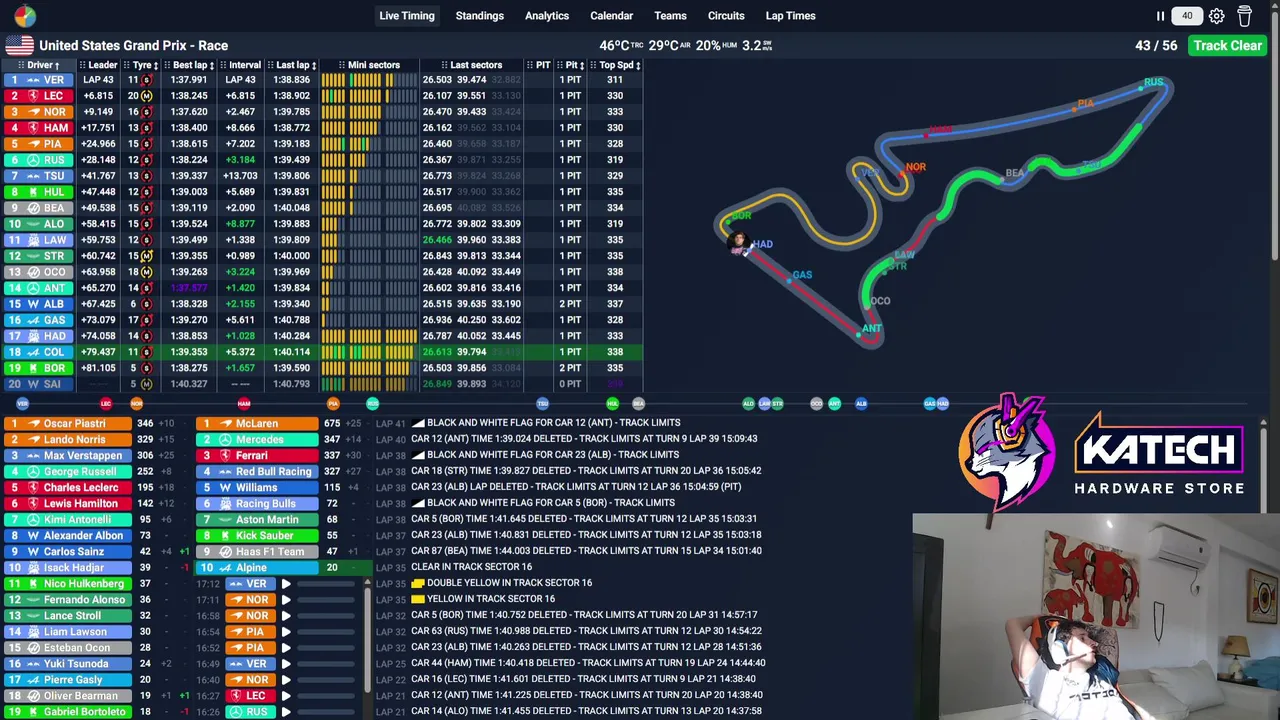Click the medium tyre icon in SAI row
The height and width of the screenshot is (720, 1280).
click(146, 384)
